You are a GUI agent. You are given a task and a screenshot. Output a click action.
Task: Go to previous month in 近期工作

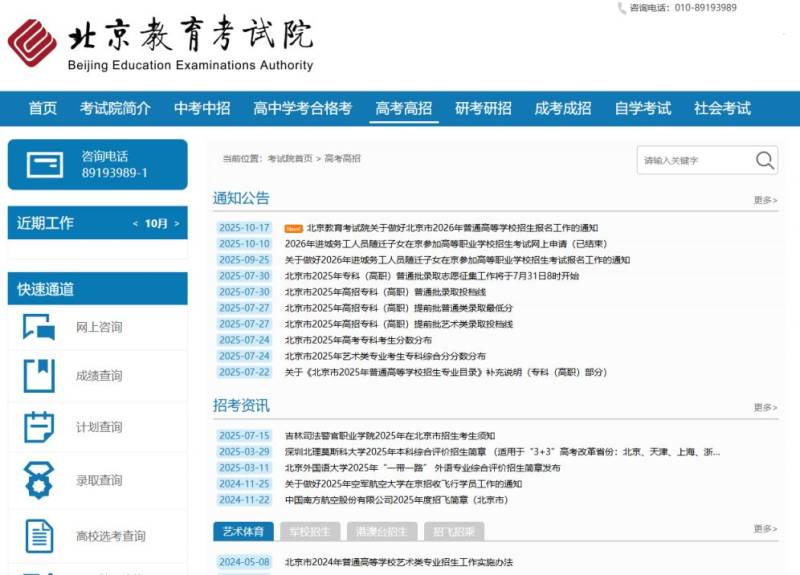[136, 224]
